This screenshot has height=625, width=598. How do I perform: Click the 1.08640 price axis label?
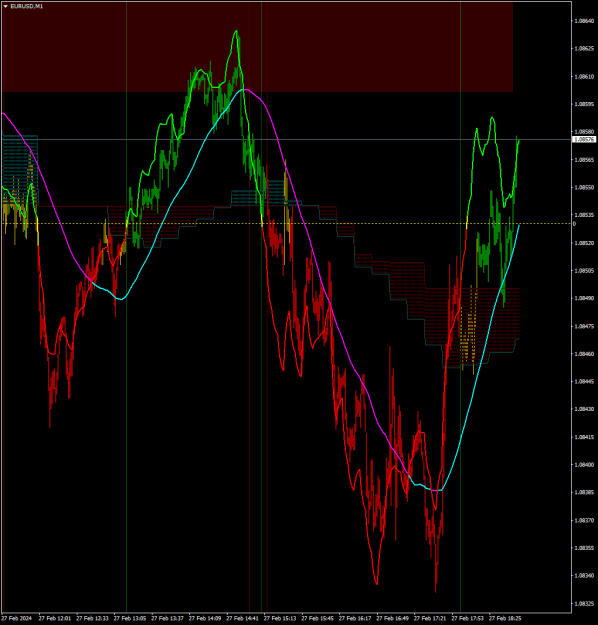[x=584, y=21]
